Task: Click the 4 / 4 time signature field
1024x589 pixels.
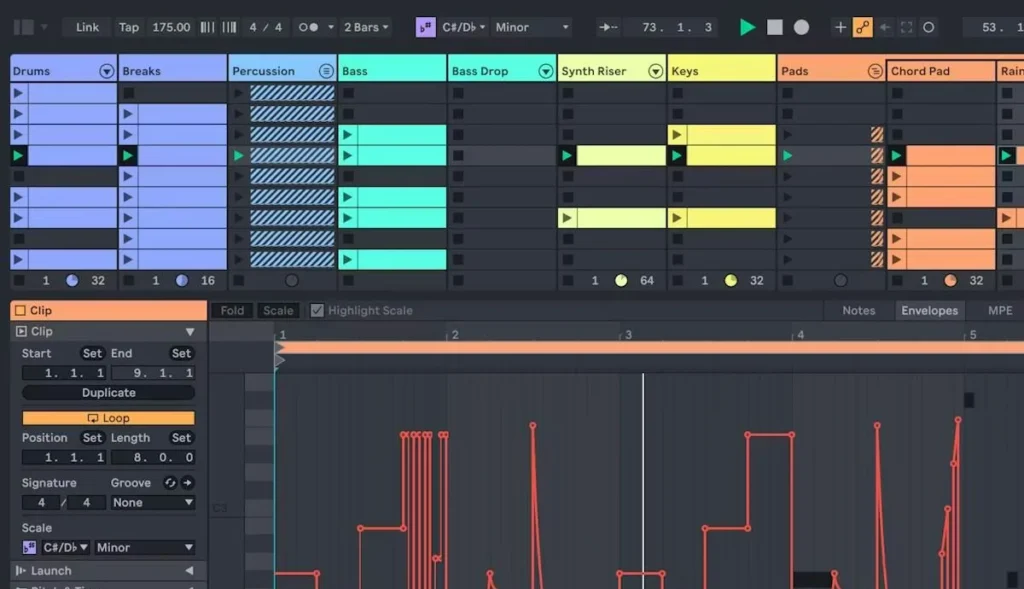Action: click(x=265, y=27)
